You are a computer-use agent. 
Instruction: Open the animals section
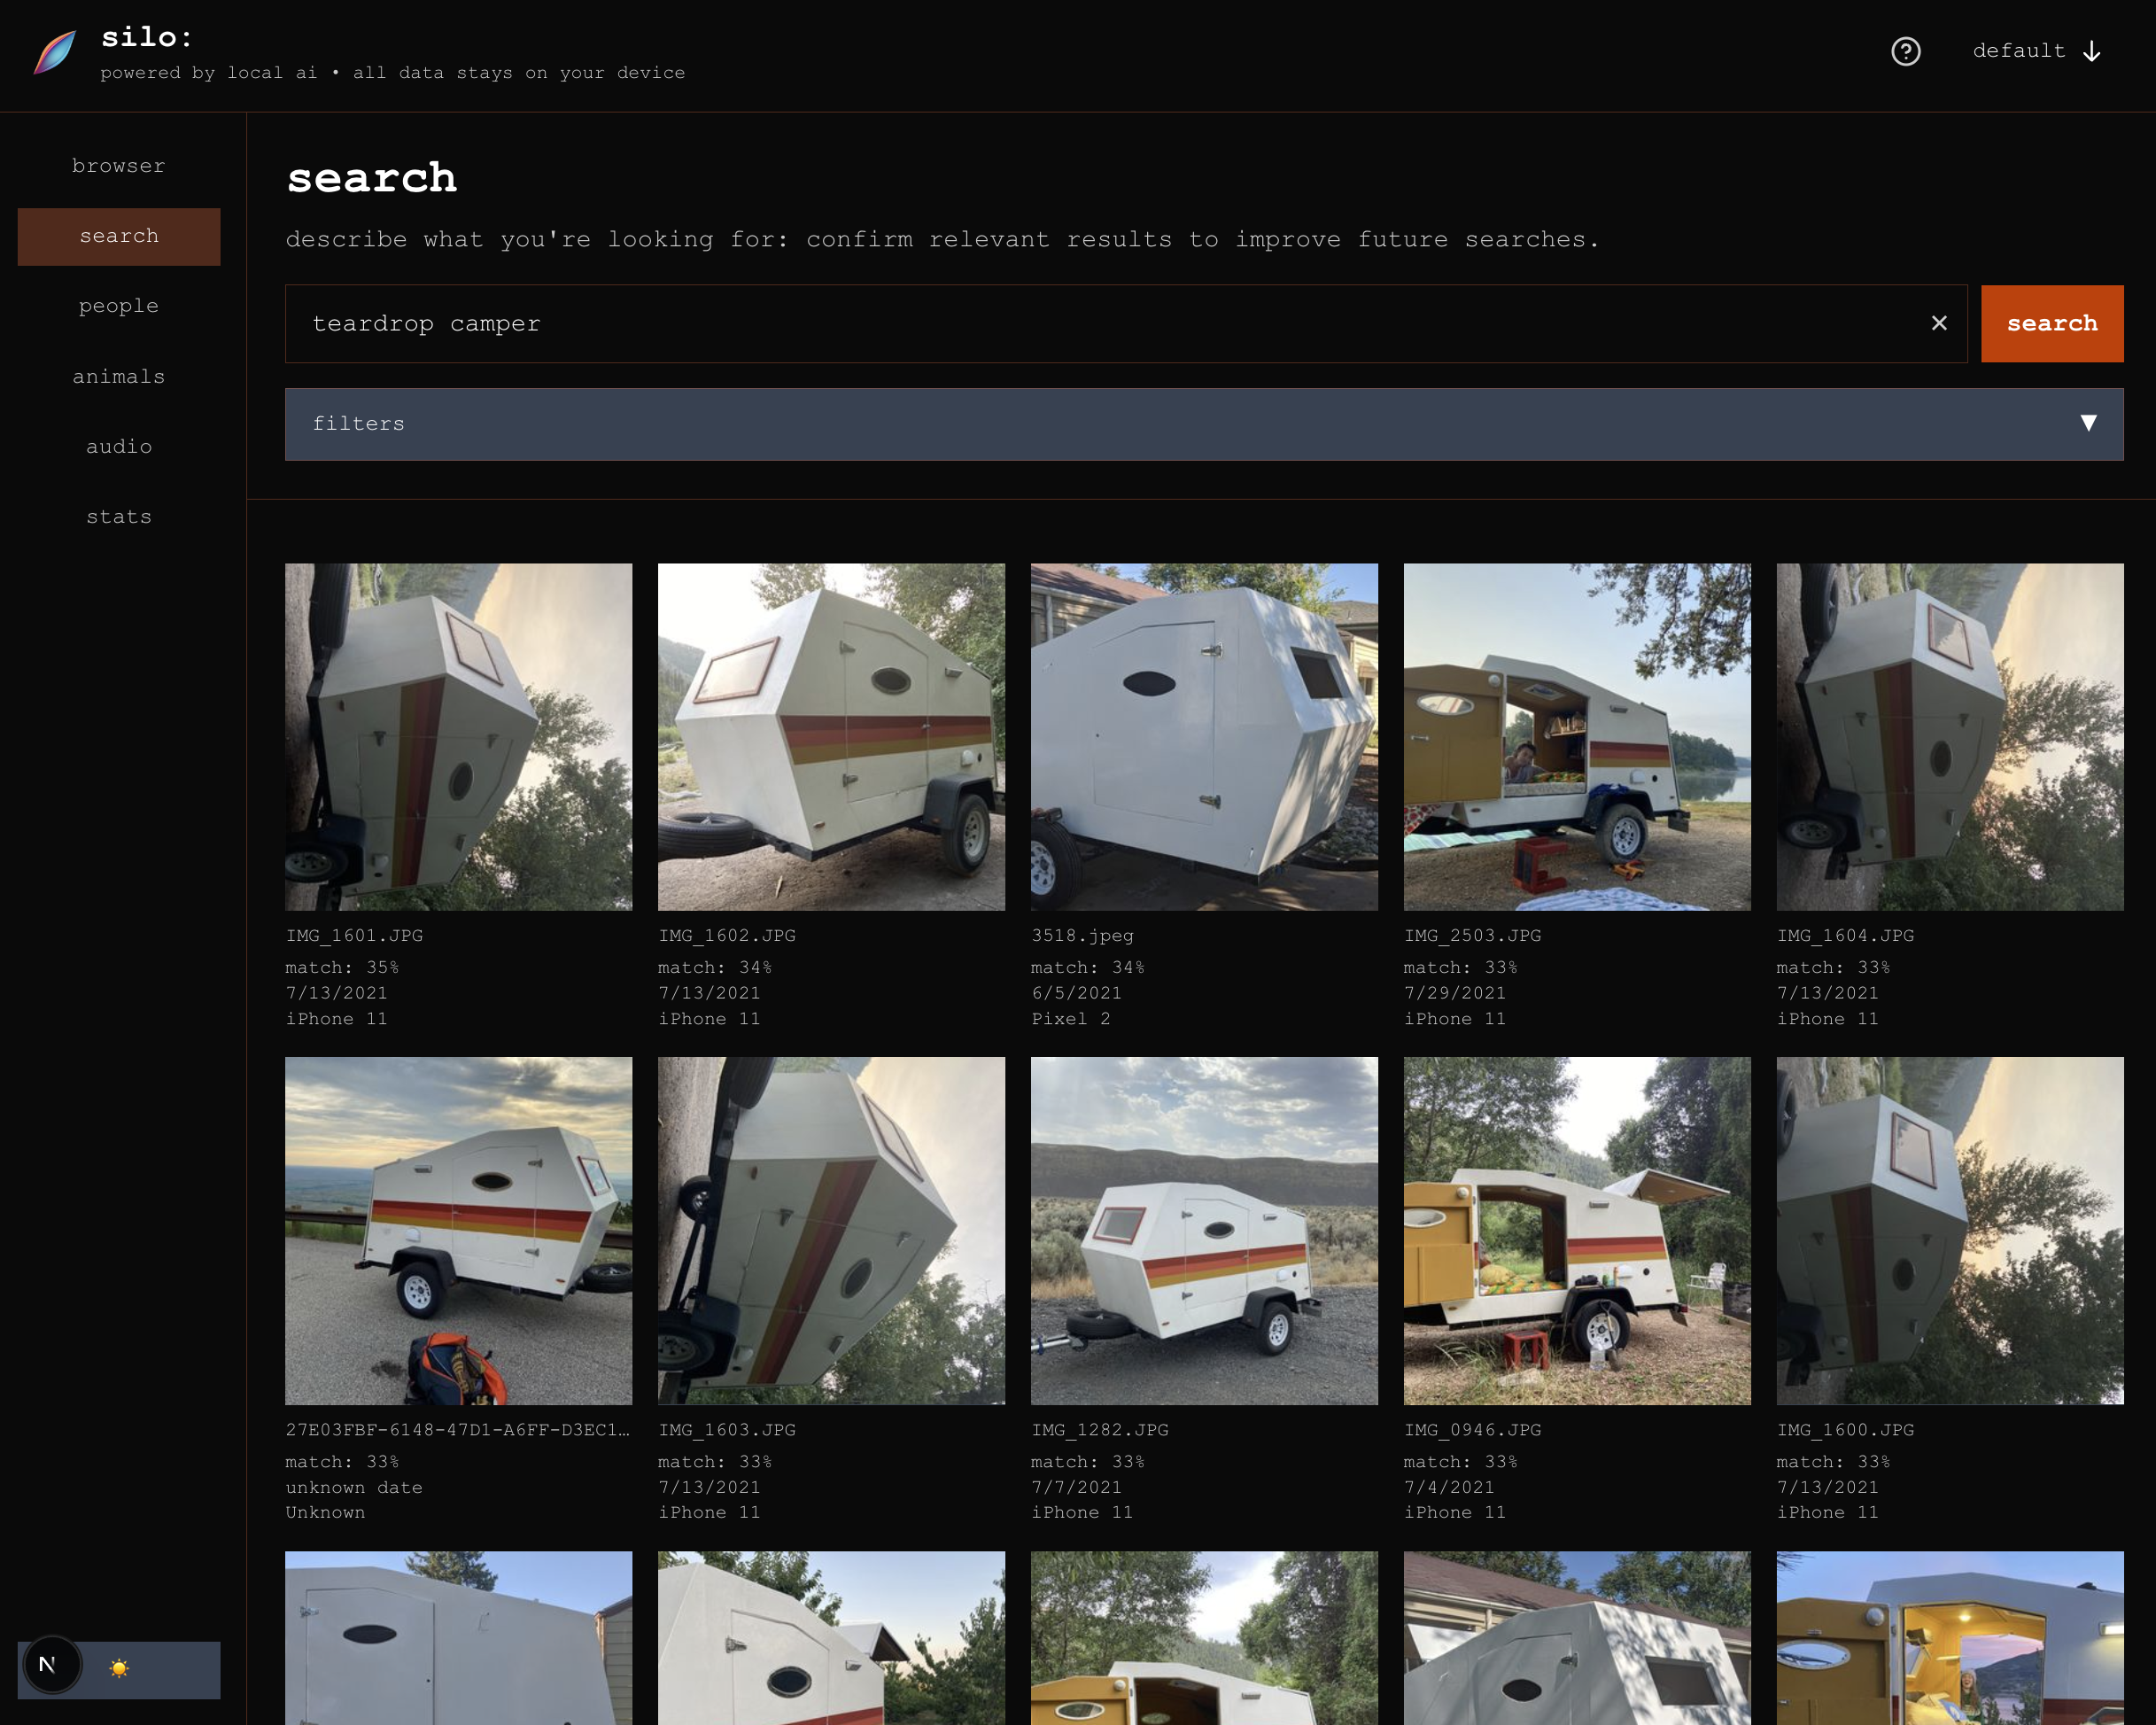(118, 376)
